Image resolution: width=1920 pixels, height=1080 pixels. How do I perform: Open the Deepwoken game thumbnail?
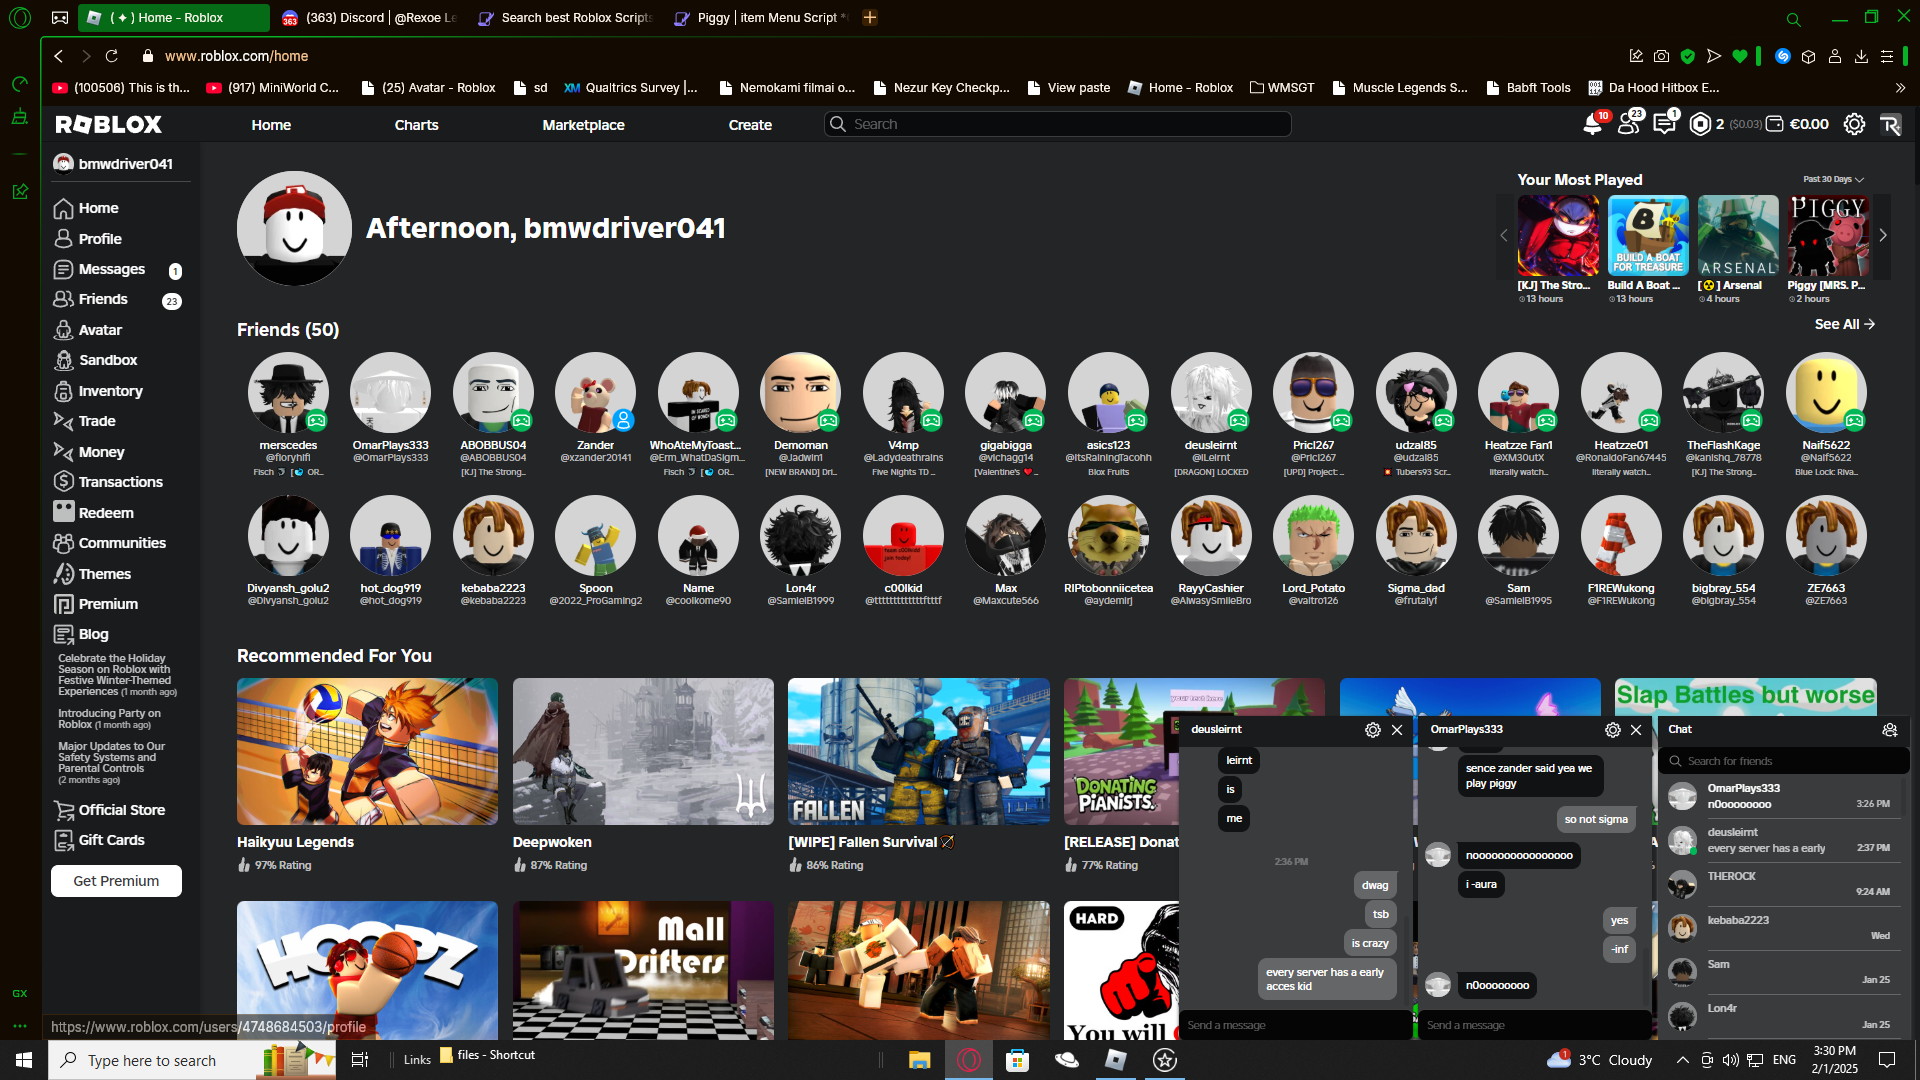point(643,751)
